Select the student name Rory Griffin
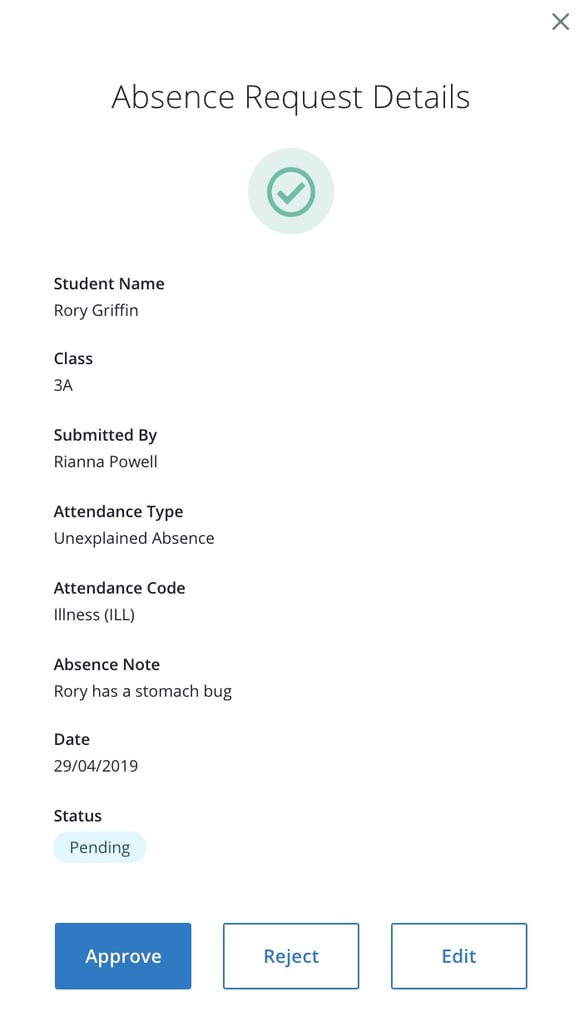This screenshot has height=1021, width=584. pyautogui.click(x=96, y=310)
